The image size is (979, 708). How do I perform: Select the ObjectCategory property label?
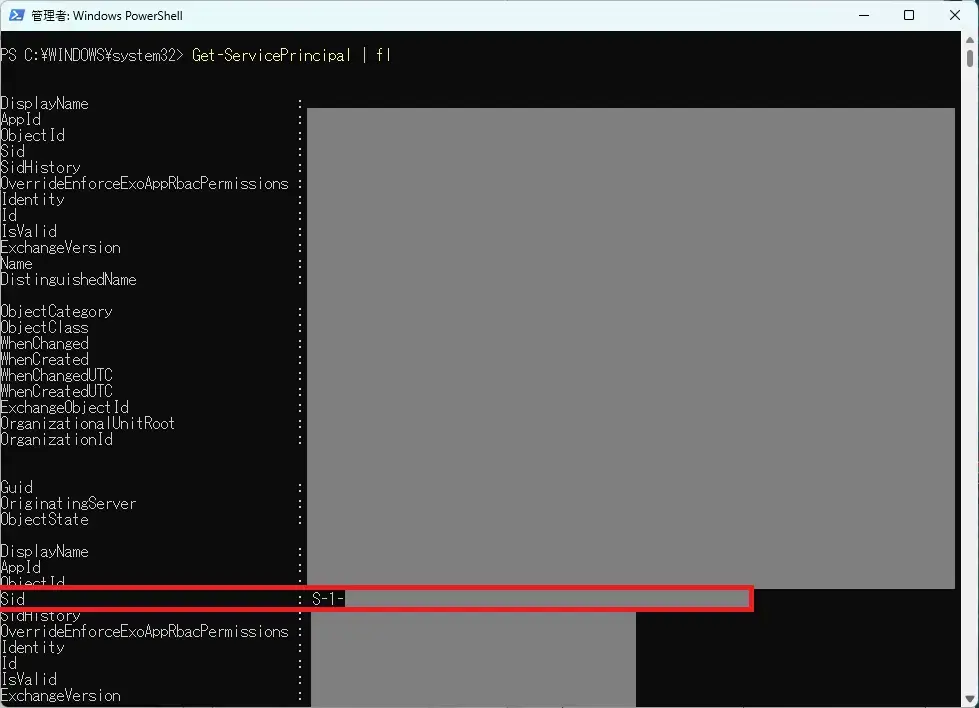click(x=57, y=312)
